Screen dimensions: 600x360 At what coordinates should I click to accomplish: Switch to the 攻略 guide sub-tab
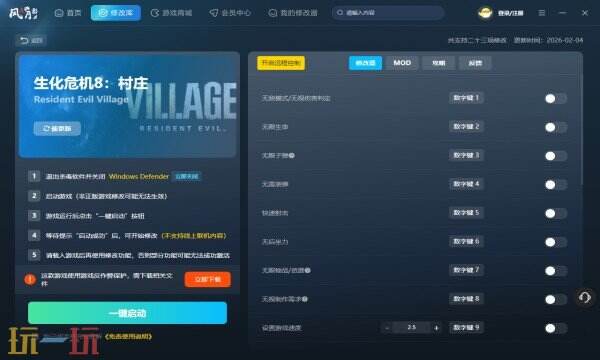[439, 63]
